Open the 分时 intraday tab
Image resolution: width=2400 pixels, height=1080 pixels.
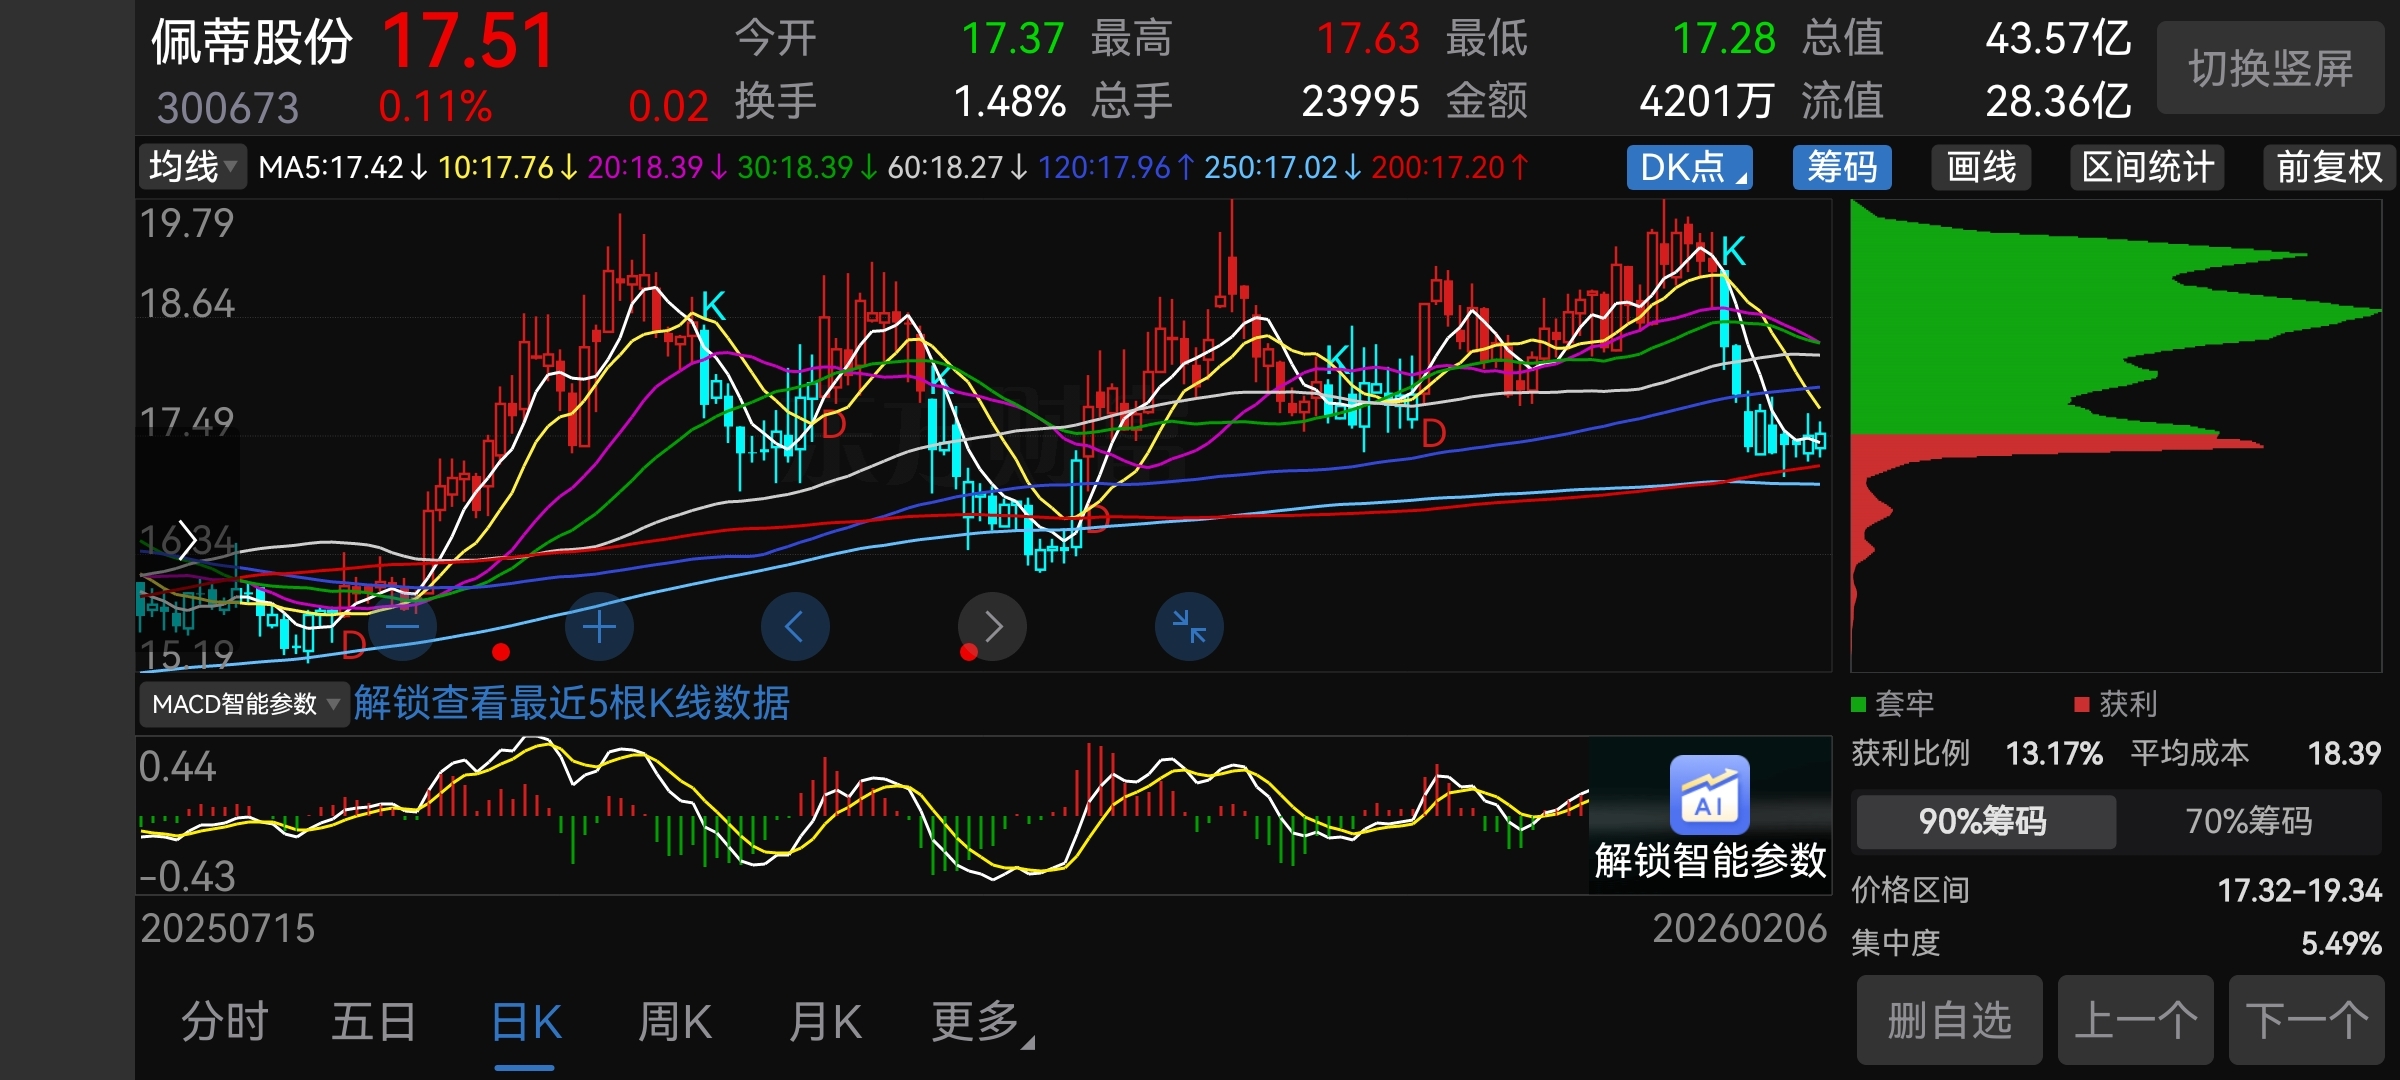point(224,1022)
